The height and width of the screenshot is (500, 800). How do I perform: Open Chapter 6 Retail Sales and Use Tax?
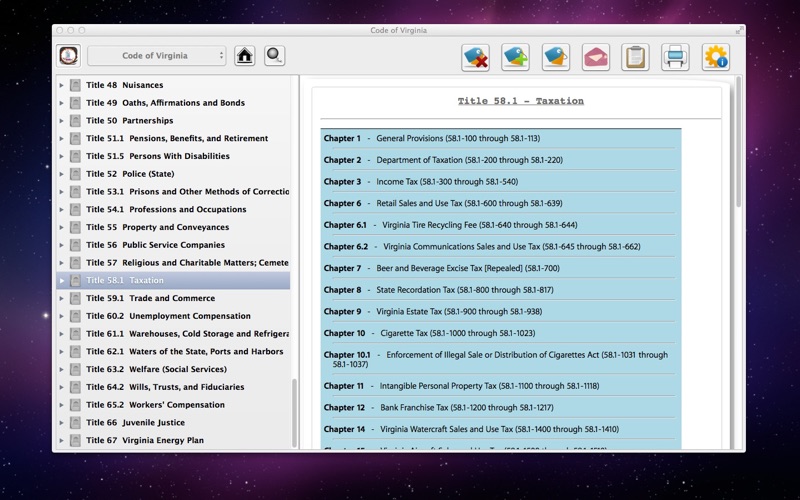[x=443, y=203]
